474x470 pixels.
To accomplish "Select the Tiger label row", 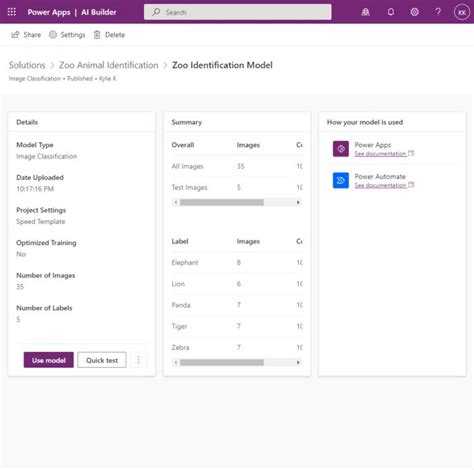I will click(x=237, y=326).
